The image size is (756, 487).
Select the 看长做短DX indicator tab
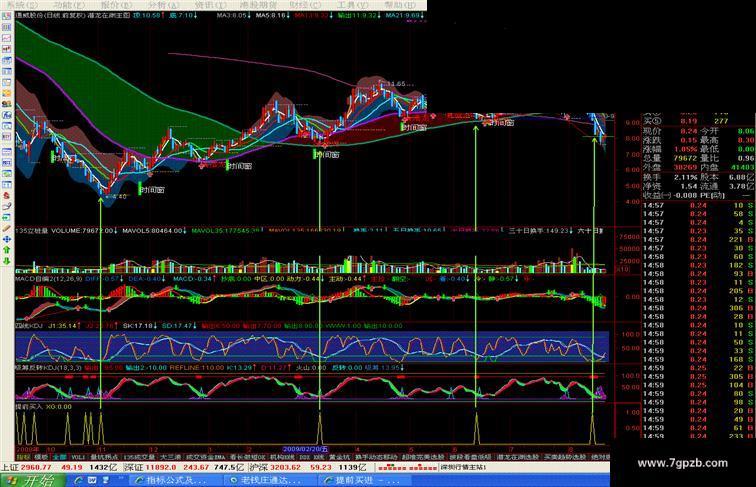pyautogui.click(x=248, y=457)
